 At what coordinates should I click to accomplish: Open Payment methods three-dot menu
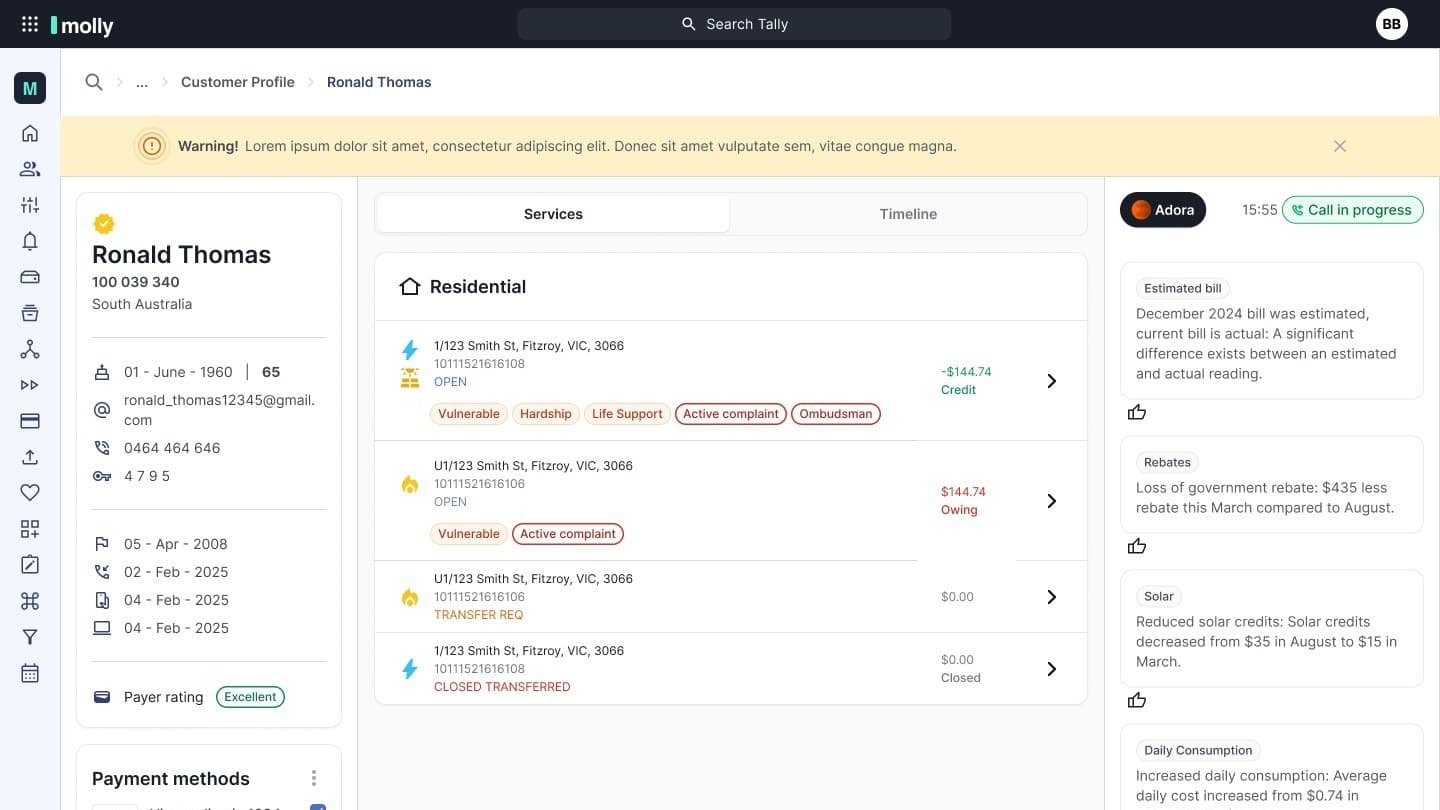pyautogui.click(x=314, y=778)
